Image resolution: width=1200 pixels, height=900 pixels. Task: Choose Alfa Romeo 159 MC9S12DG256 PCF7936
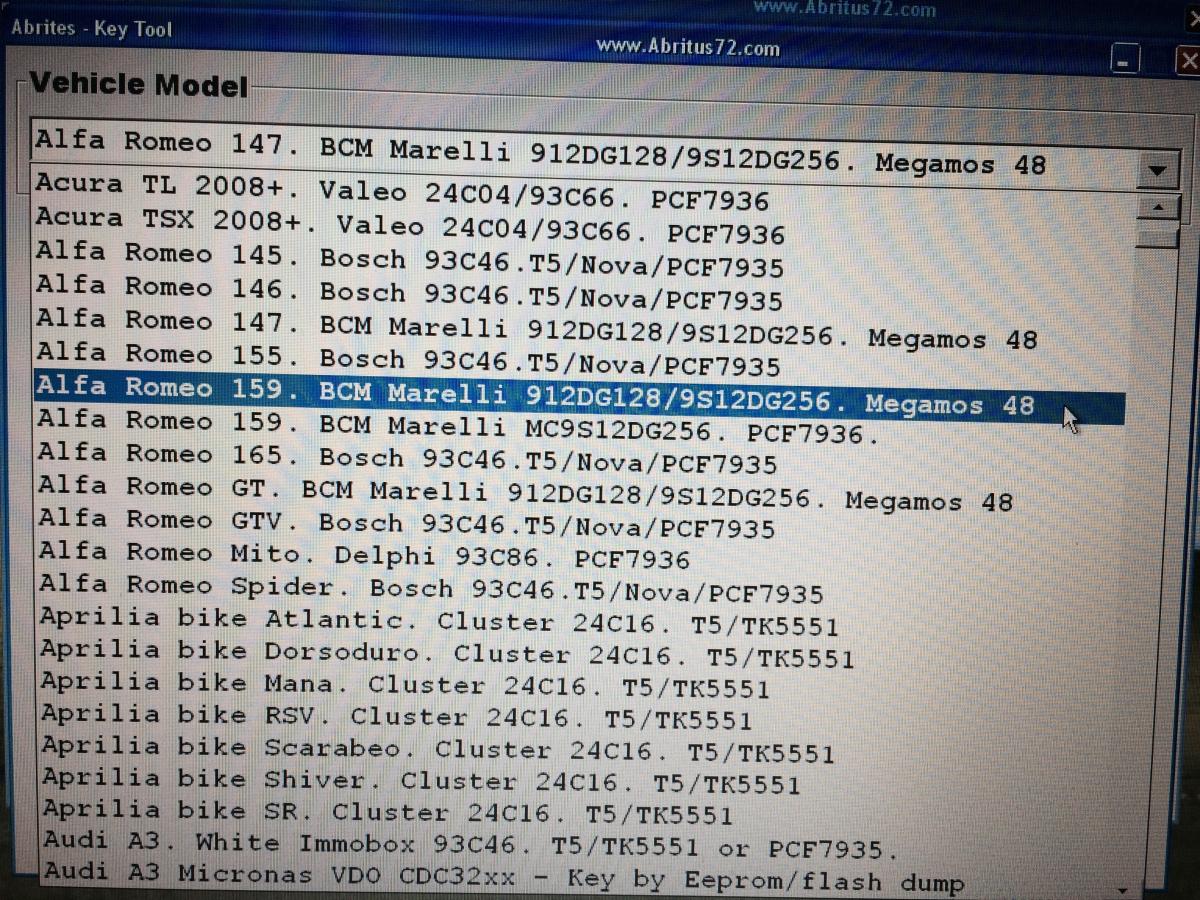coord(458,427)
